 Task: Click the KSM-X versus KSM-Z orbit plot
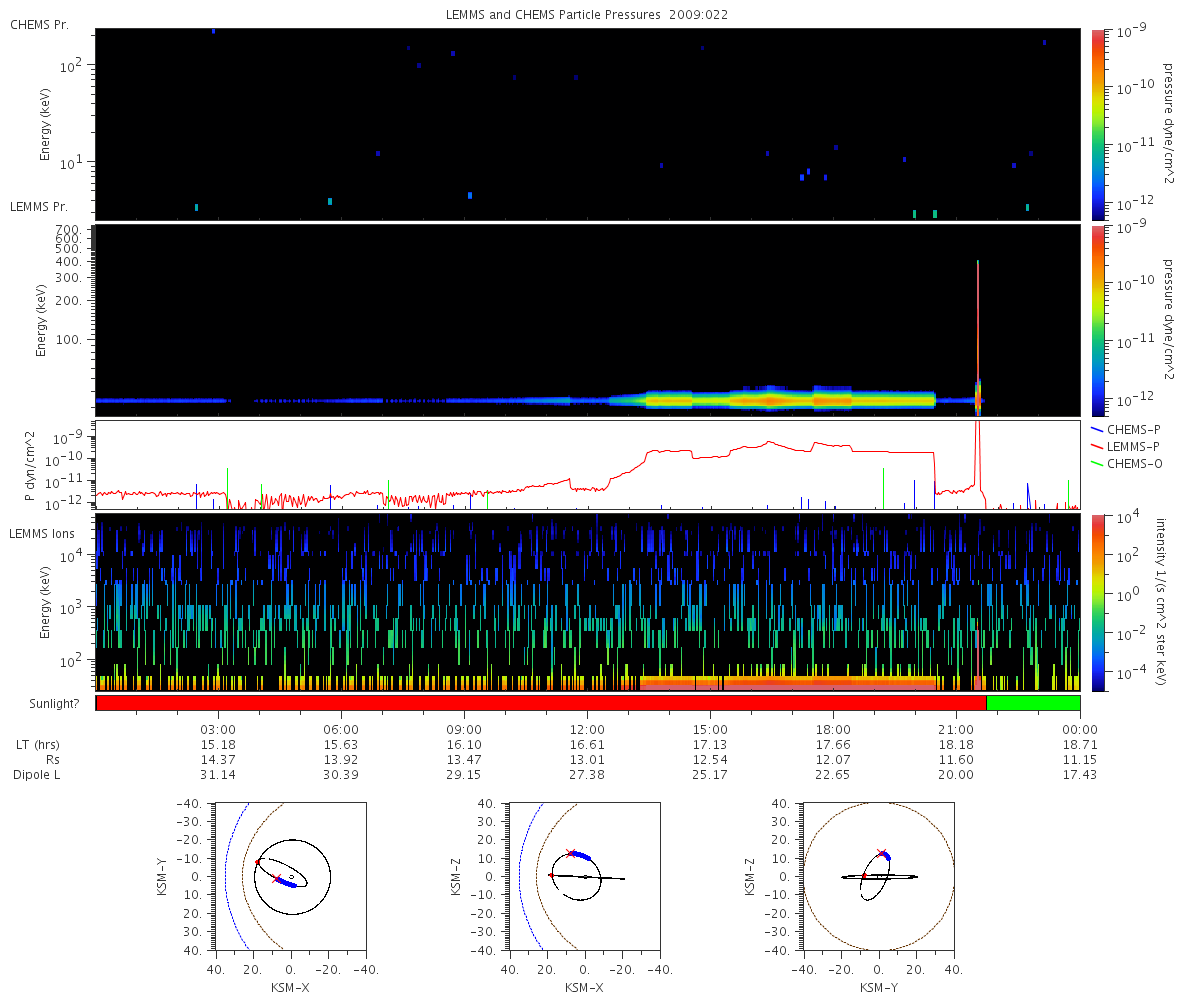coord(585,876)
